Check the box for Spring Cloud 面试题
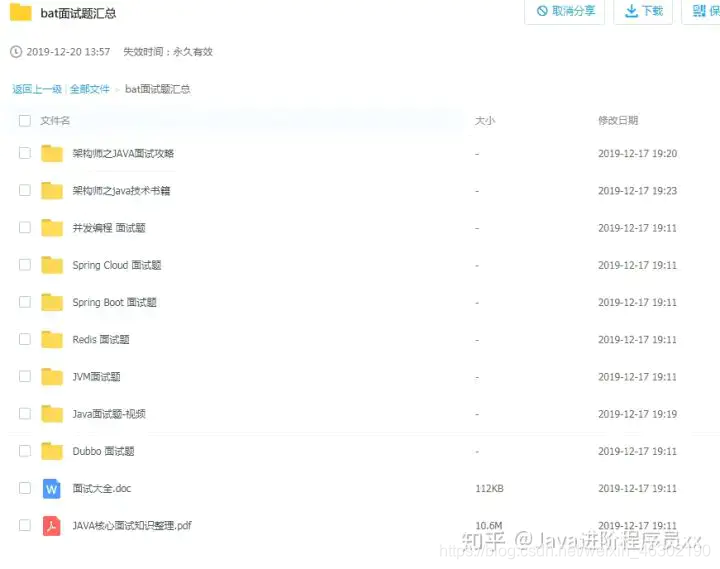Screen dimensions: 720x569 (25, 265)
